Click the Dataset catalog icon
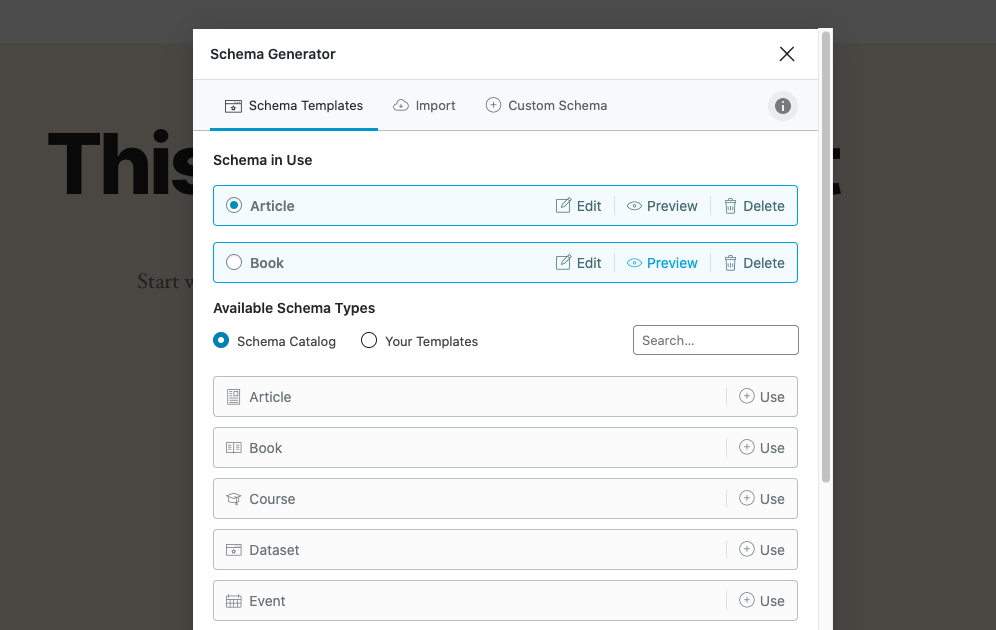The width and height of the screenshot is (996, 630). (234, 549)
